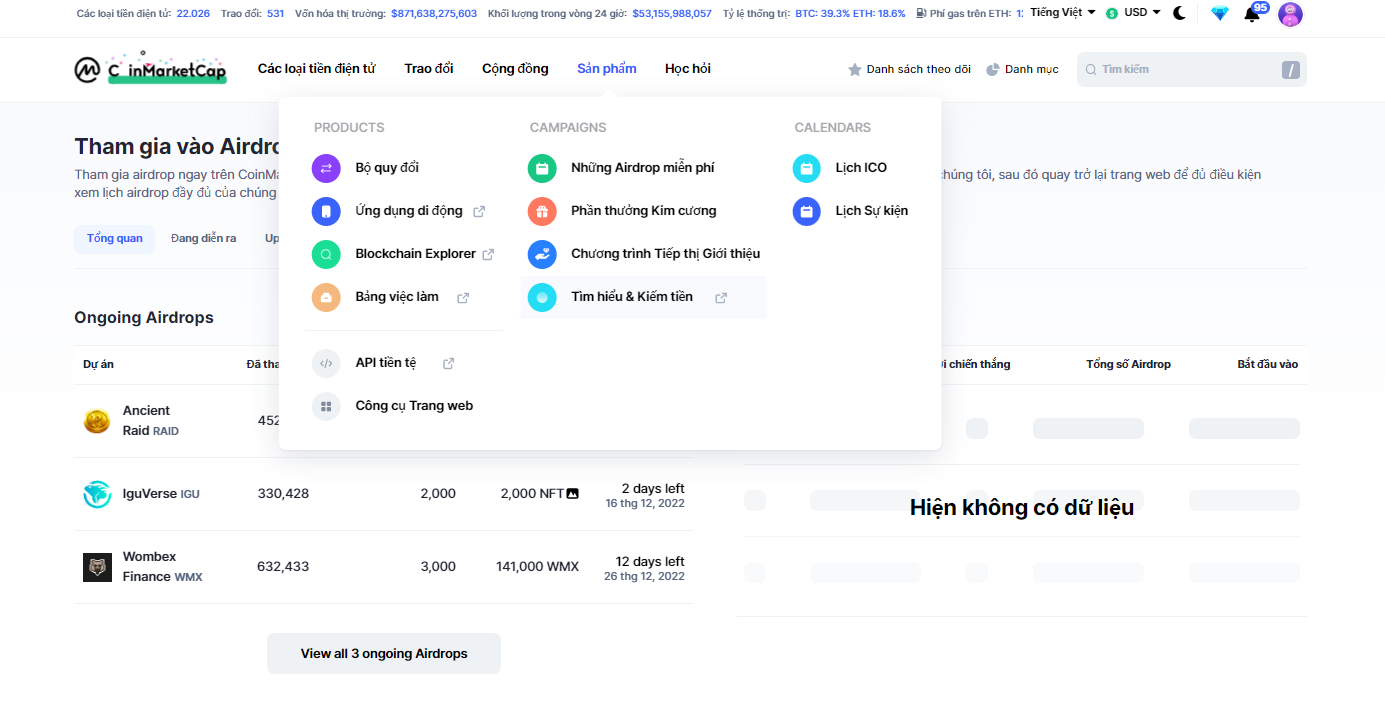The image size is (1385, 709).
Task: Open external link icon beside Blockchain Explorer
Action: point(488,255)
